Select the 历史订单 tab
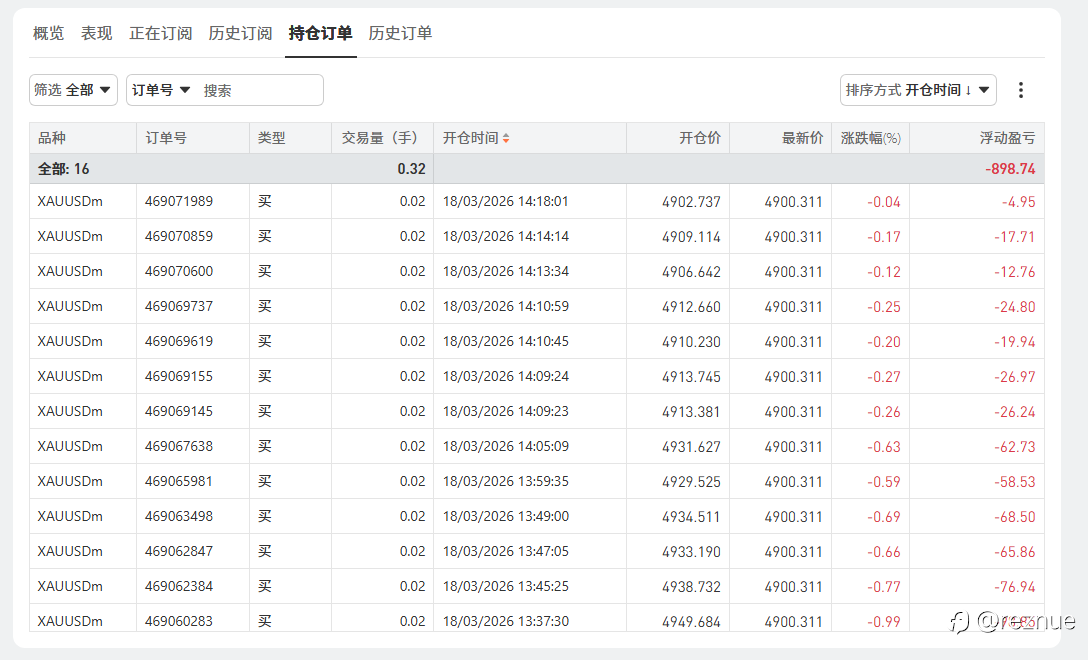 [400, 33]
